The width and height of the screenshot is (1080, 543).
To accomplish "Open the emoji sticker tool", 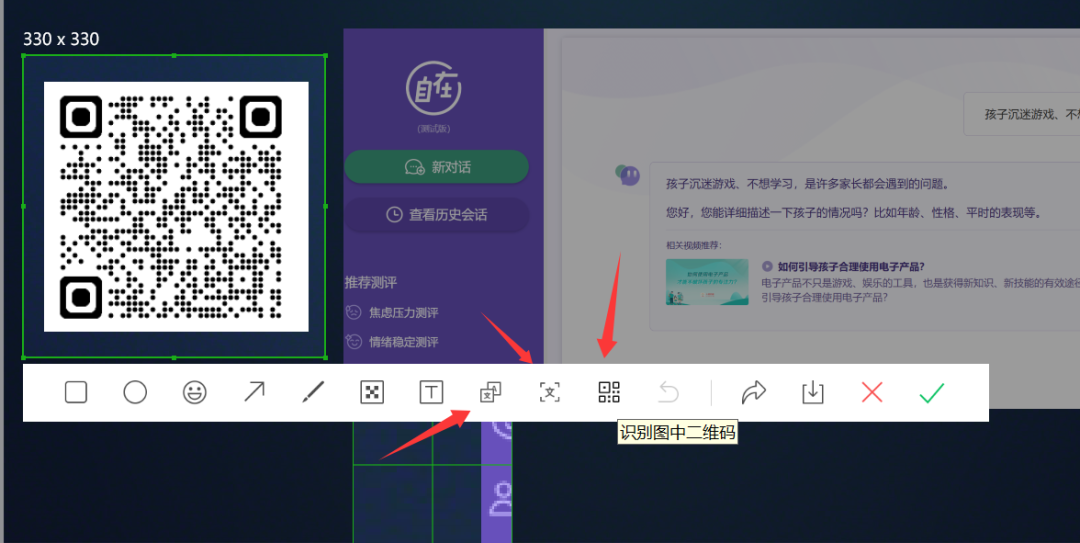I will [x=194, y=392].
